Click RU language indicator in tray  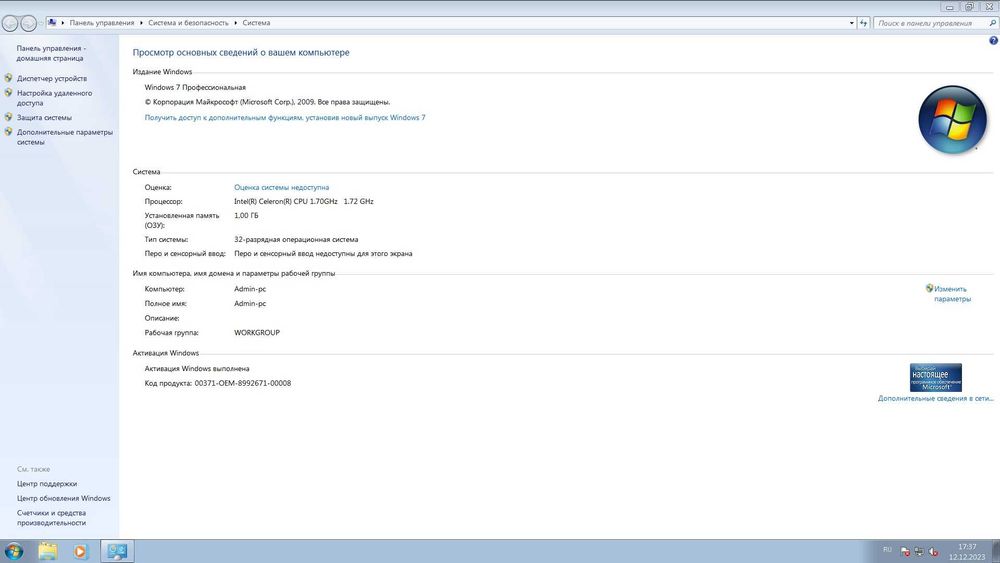point(887,550)
